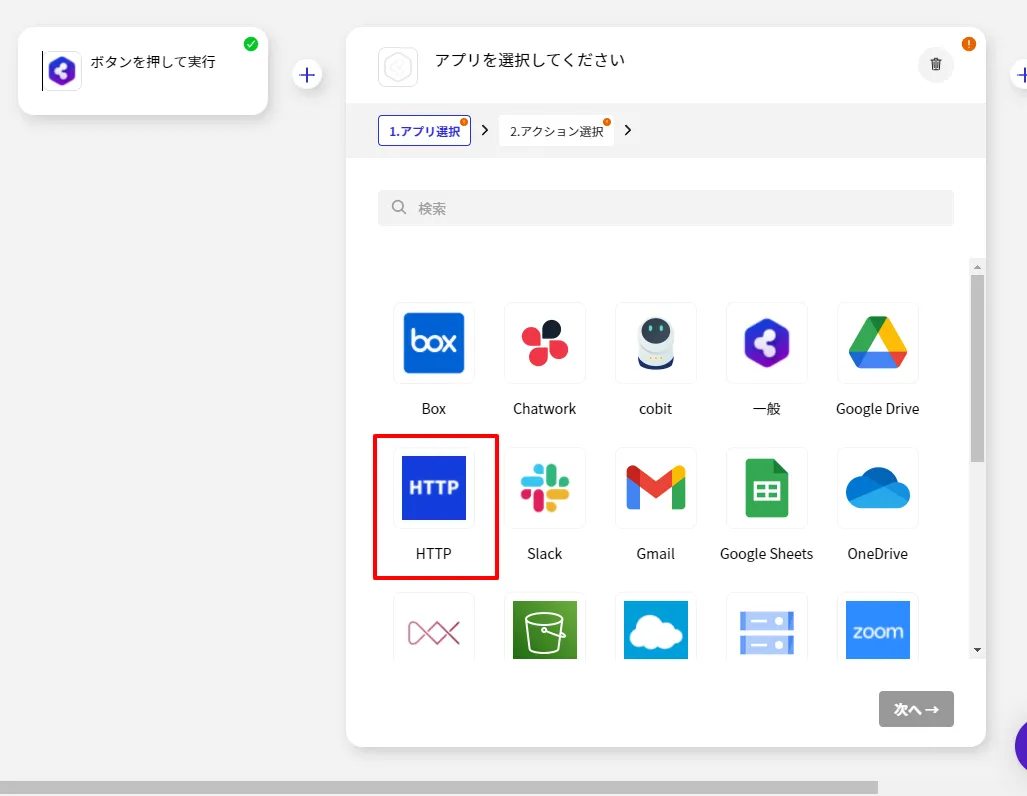Choose the OneDrive app icon
This screenshot has height=796, width=1027.
[x=877, y=488]
